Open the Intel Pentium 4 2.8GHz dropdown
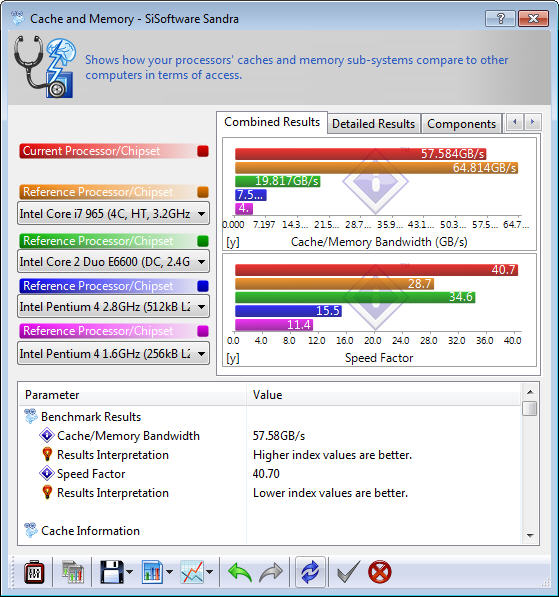559x597 pixels. [113, 306]
